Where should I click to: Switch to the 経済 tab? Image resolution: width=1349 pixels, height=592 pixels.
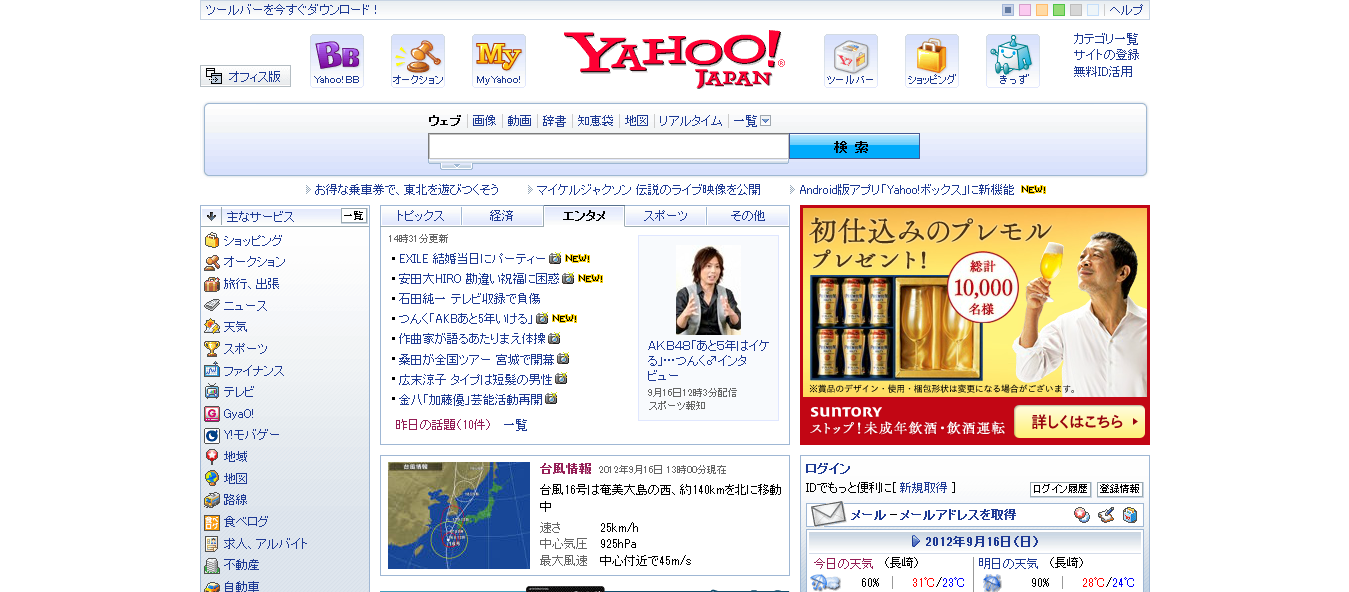point(502,216)
